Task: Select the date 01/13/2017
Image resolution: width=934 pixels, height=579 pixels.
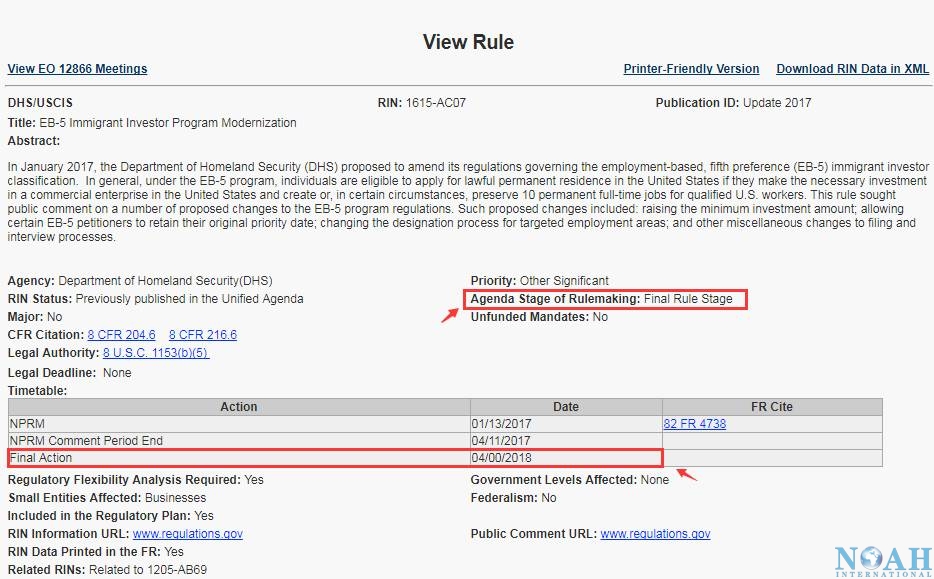Action: coord(501,424)
